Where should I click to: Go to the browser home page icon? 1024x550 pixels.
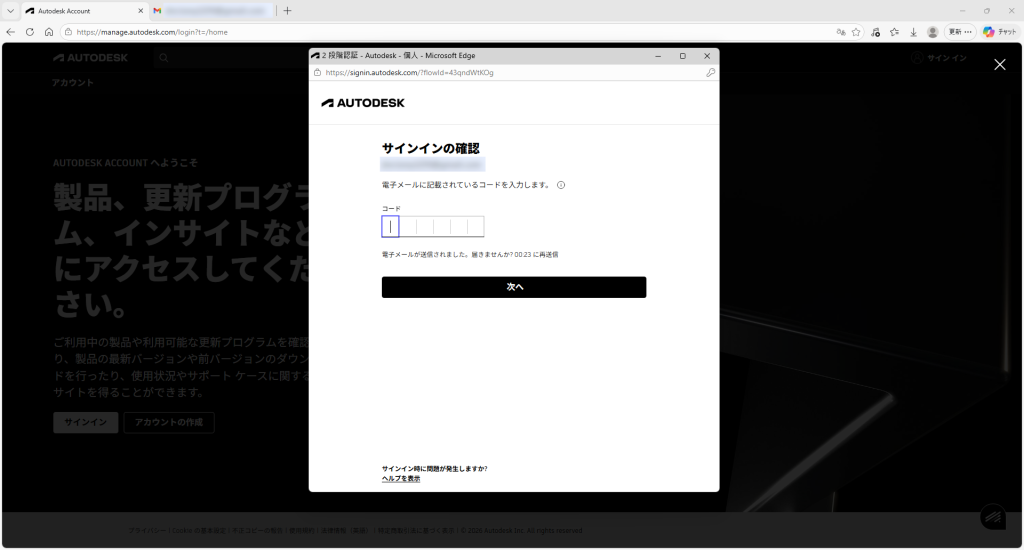coord(49,32)
